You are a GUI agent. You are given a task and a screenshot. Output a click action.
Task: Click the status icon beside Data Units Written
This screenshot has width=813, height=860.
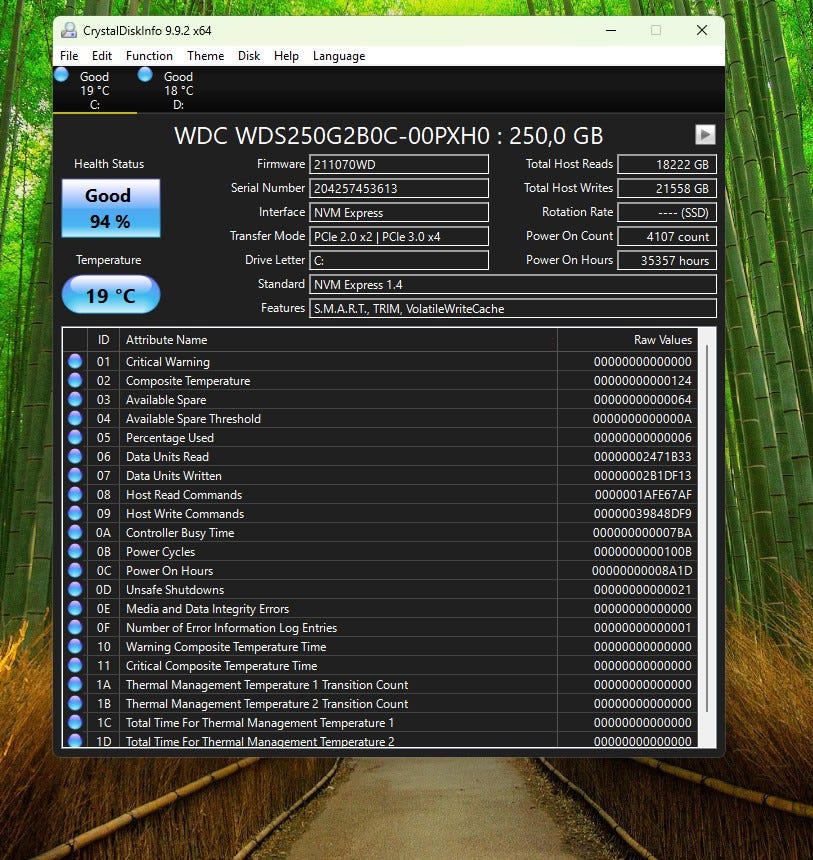(x=75, y=475)
